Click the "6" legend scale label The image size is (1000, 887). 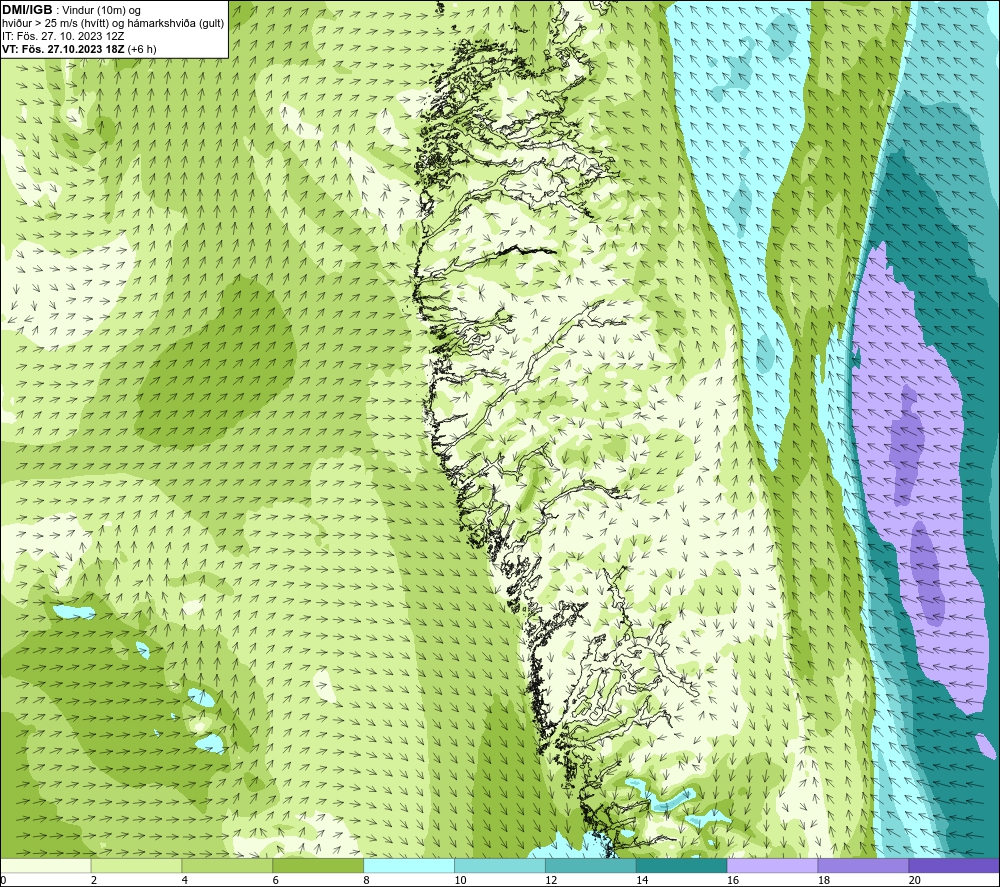(x=276, y=880)
